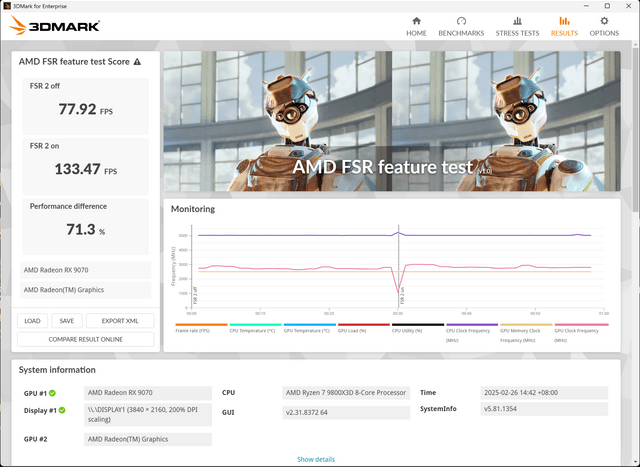The width and height of the screenshot is (640, 467).
Task: Open the OPTIONS tab label
Action: tap(604, 33)
